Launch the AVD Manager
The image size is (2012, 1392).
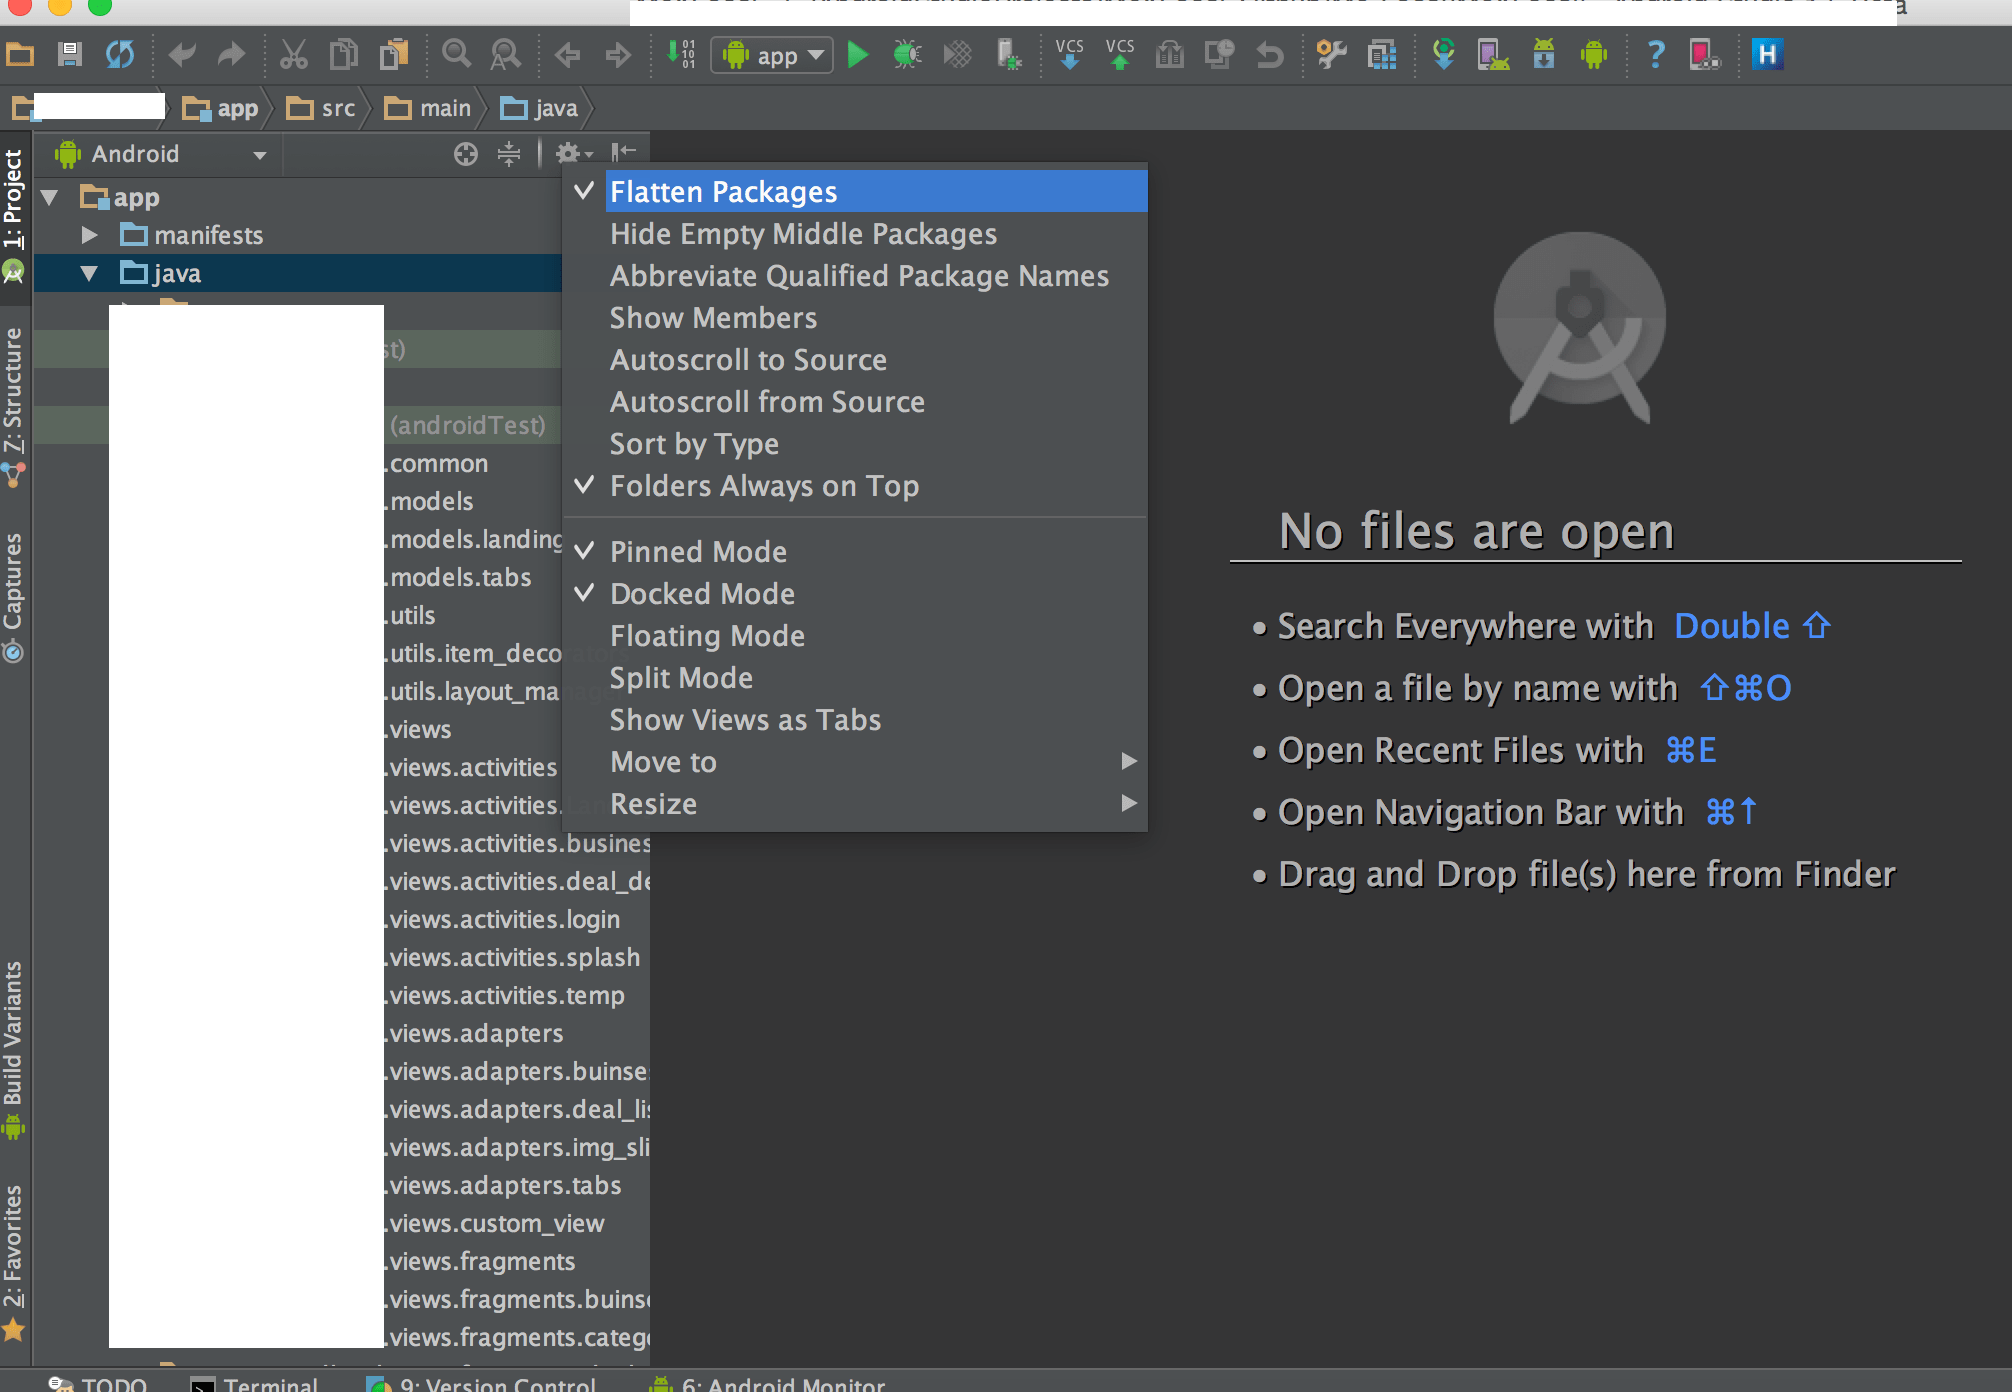click(x=1493, y=55)
